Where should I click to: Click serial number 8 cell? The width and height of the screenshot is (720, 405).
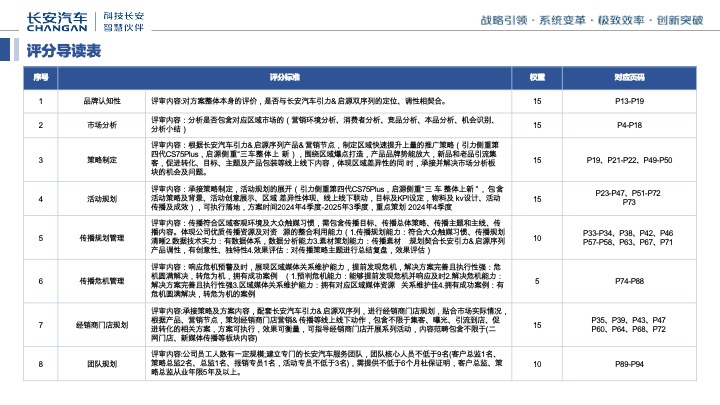point(41,364)
